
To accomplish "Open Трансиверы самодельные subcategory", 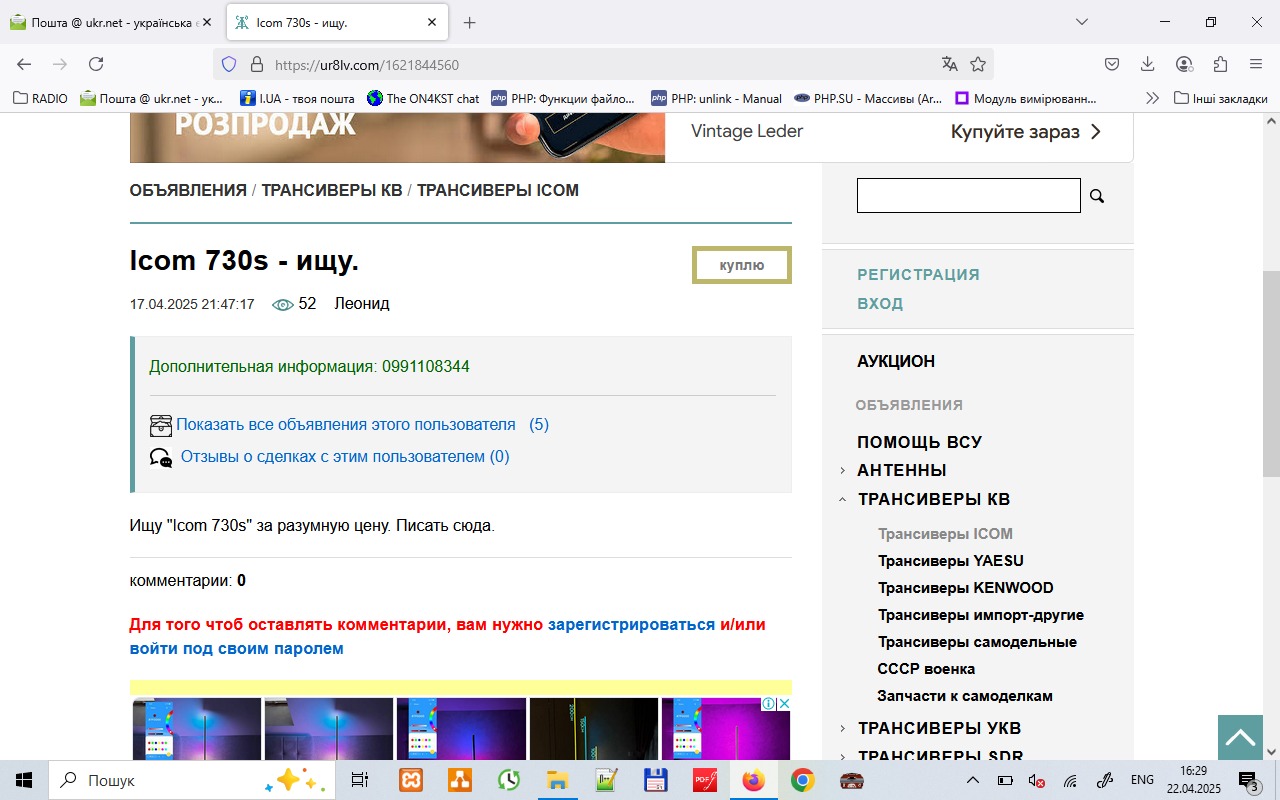I will [977, 642].
